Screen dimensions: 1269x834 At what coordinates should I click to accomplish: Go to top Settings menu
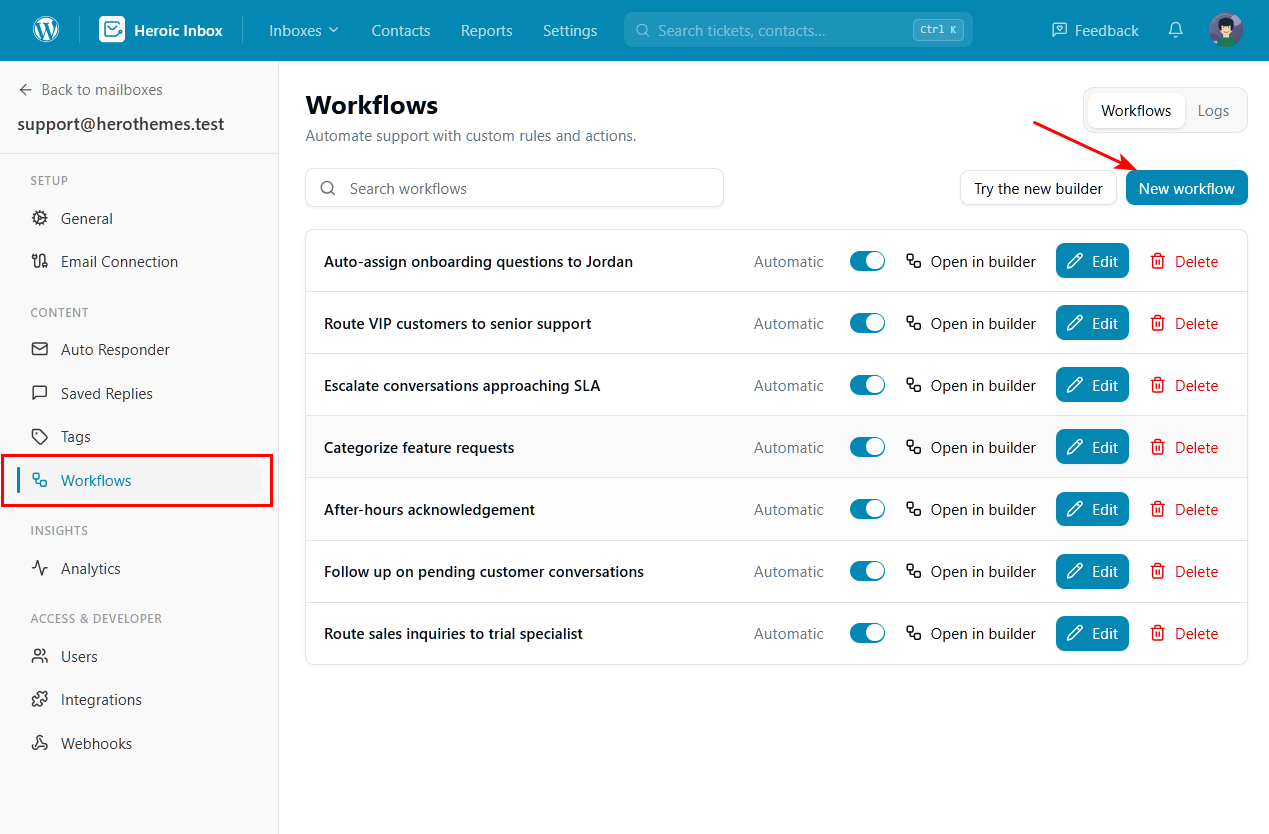click(x=570, y=30)
